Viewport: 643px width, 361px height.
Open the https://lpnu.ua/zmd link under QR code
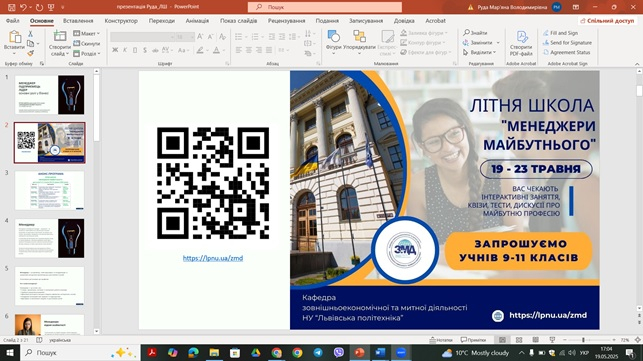213,258
